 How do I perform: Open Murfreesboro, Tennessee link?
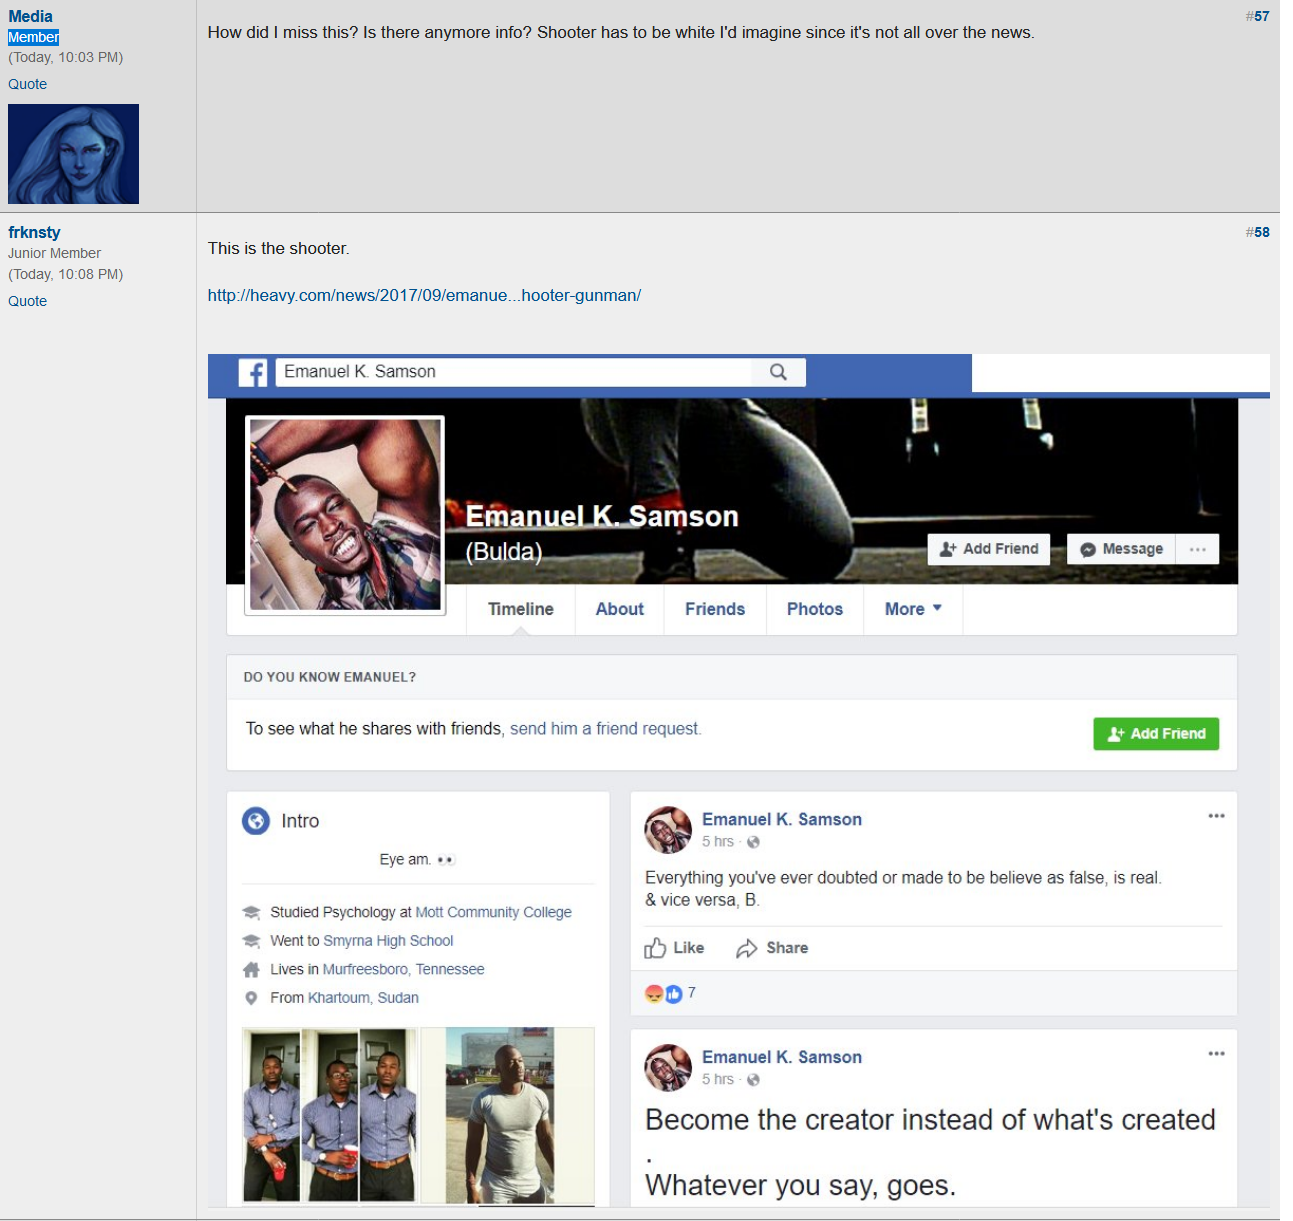[403, 969]
